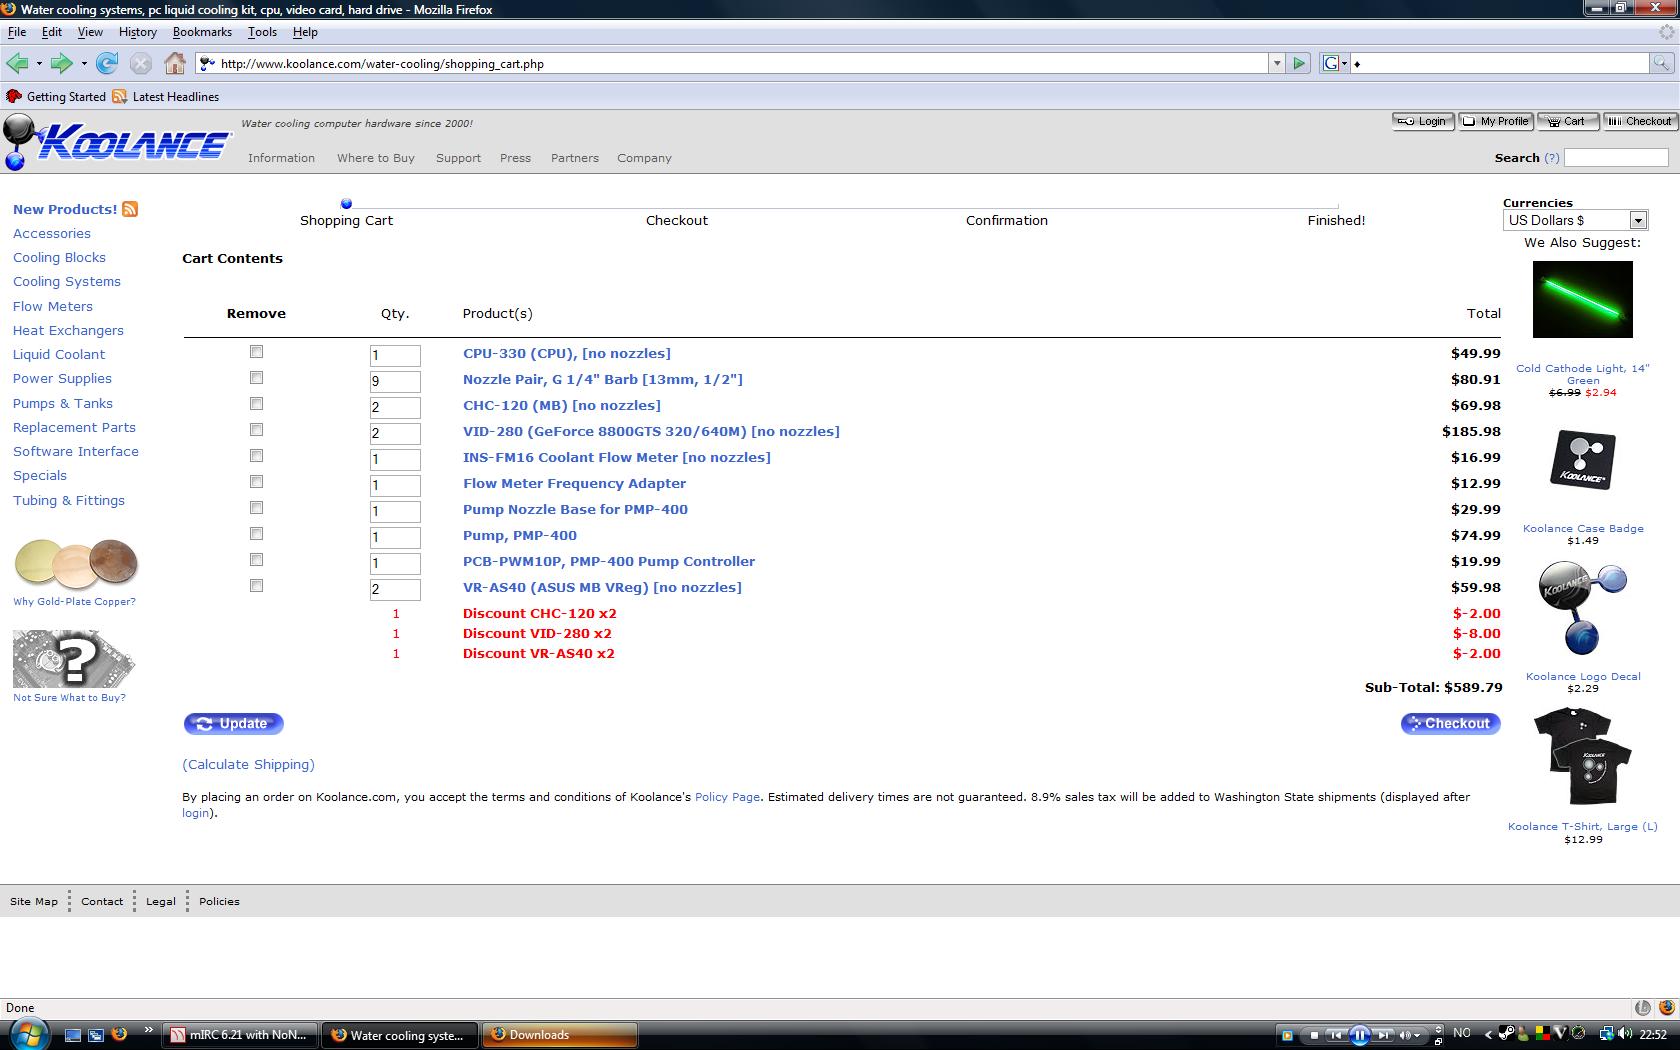Open the URL bar history dropdown arrow
1680x1050 pixels.
pos(1277,63)
